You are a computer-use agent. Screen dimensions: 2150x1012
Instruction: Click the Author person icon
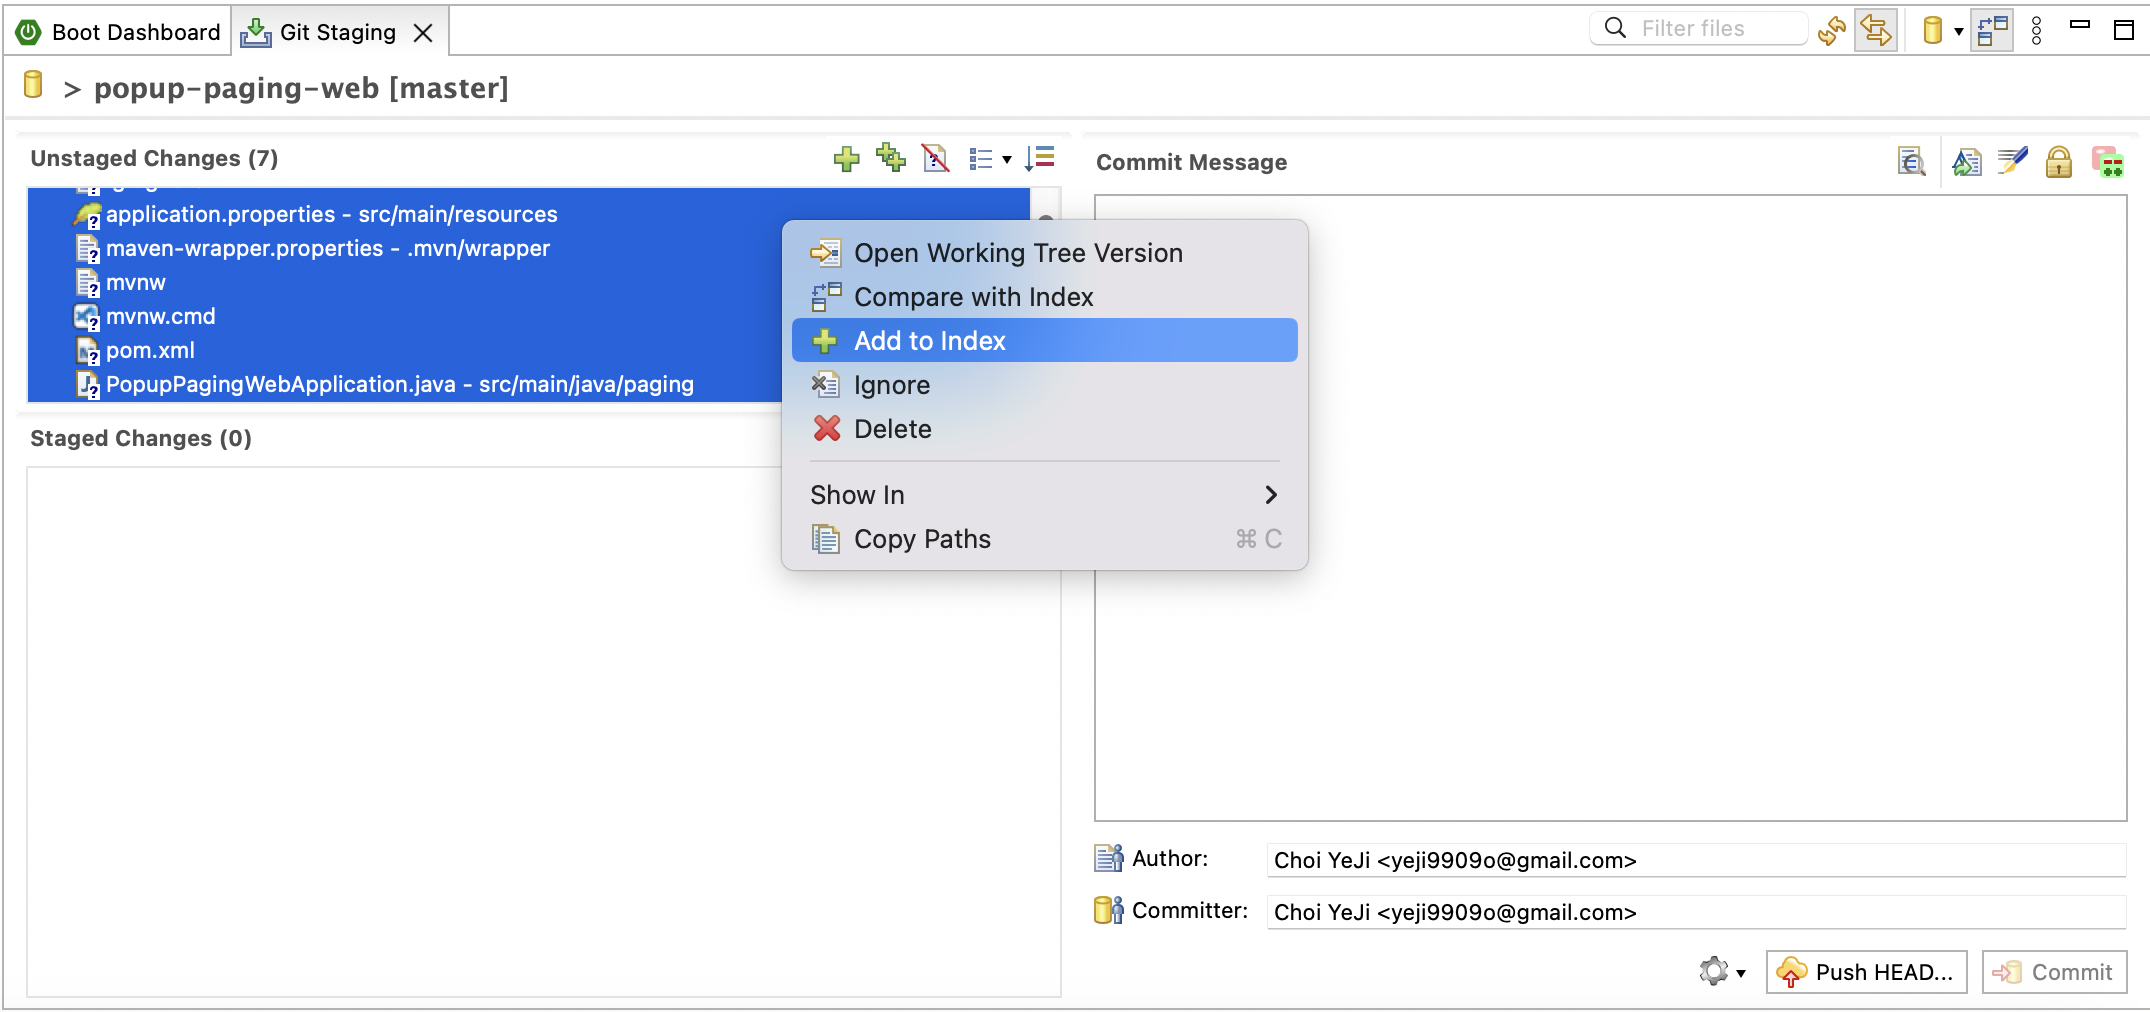coord(1109,858)
